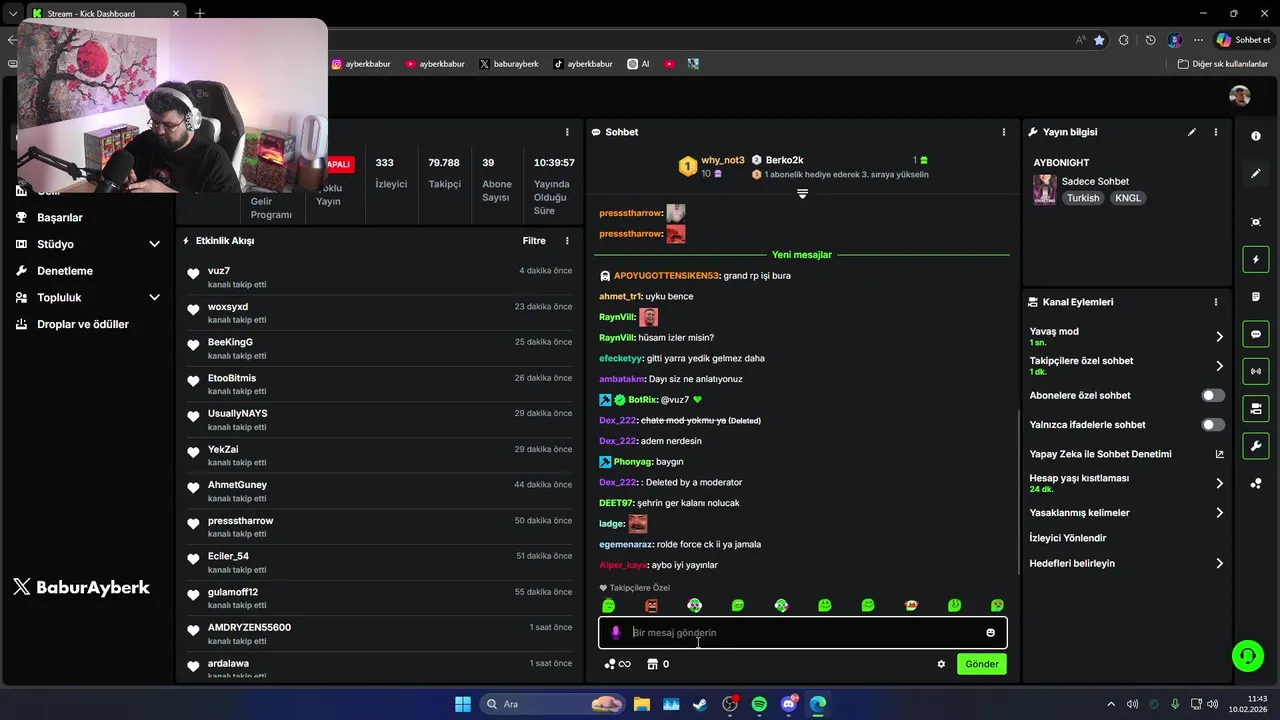
Task: Click the document icon in right sidebar
Action: pyautogui.click(x=1256, y=297)
